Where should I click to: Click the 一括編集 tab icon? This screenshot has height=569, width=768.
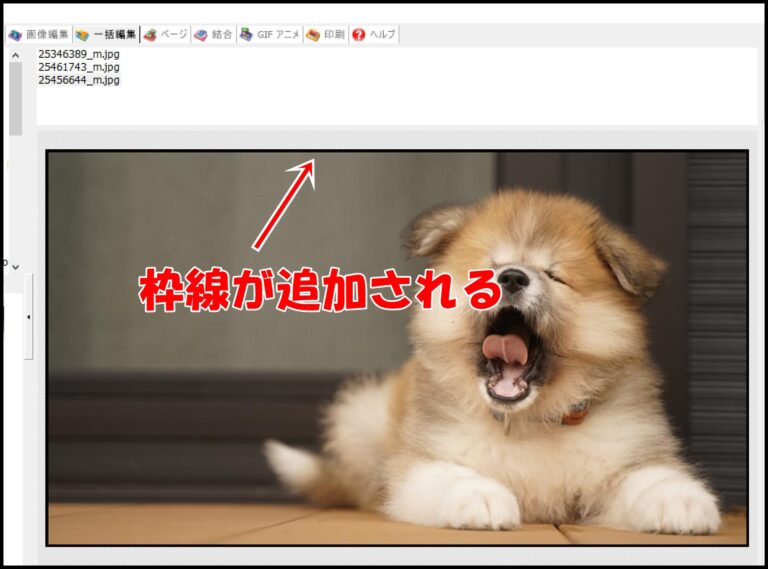[x=82, y=35]
